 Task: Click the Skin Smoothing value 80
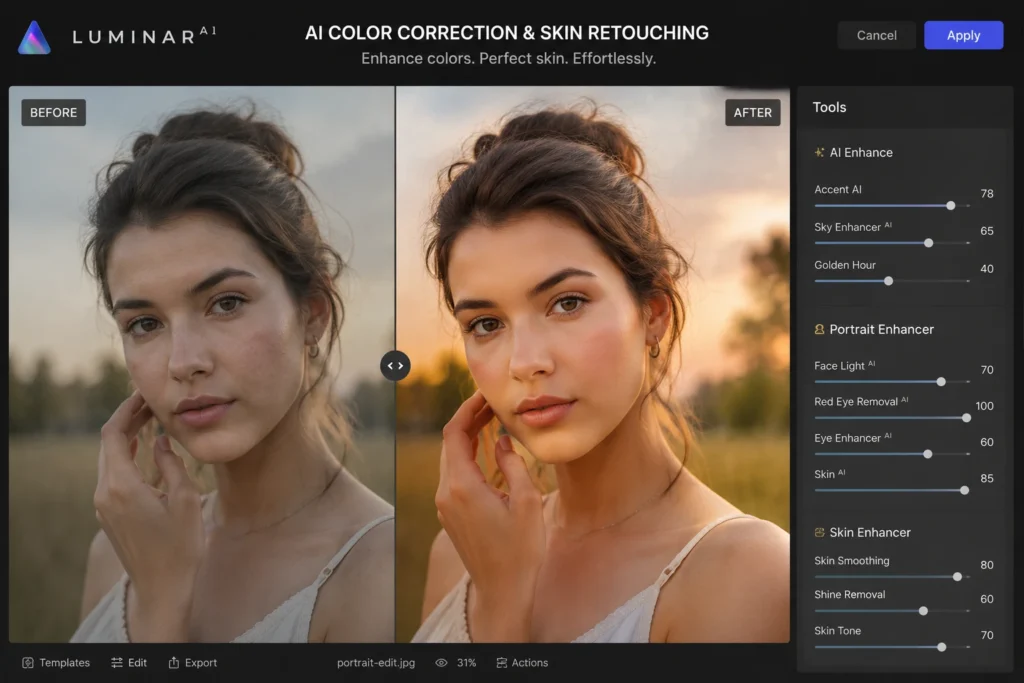[987, 565]
